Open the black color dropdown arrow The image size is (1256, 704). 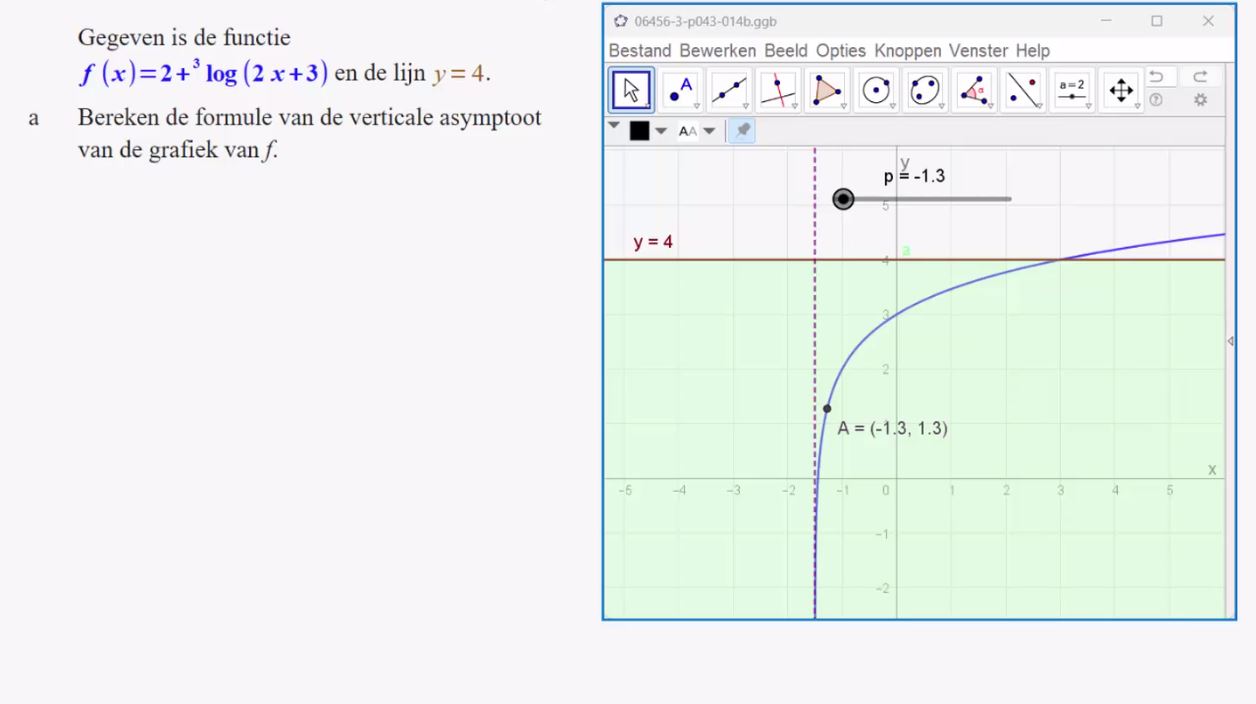[x=661, y=131]
